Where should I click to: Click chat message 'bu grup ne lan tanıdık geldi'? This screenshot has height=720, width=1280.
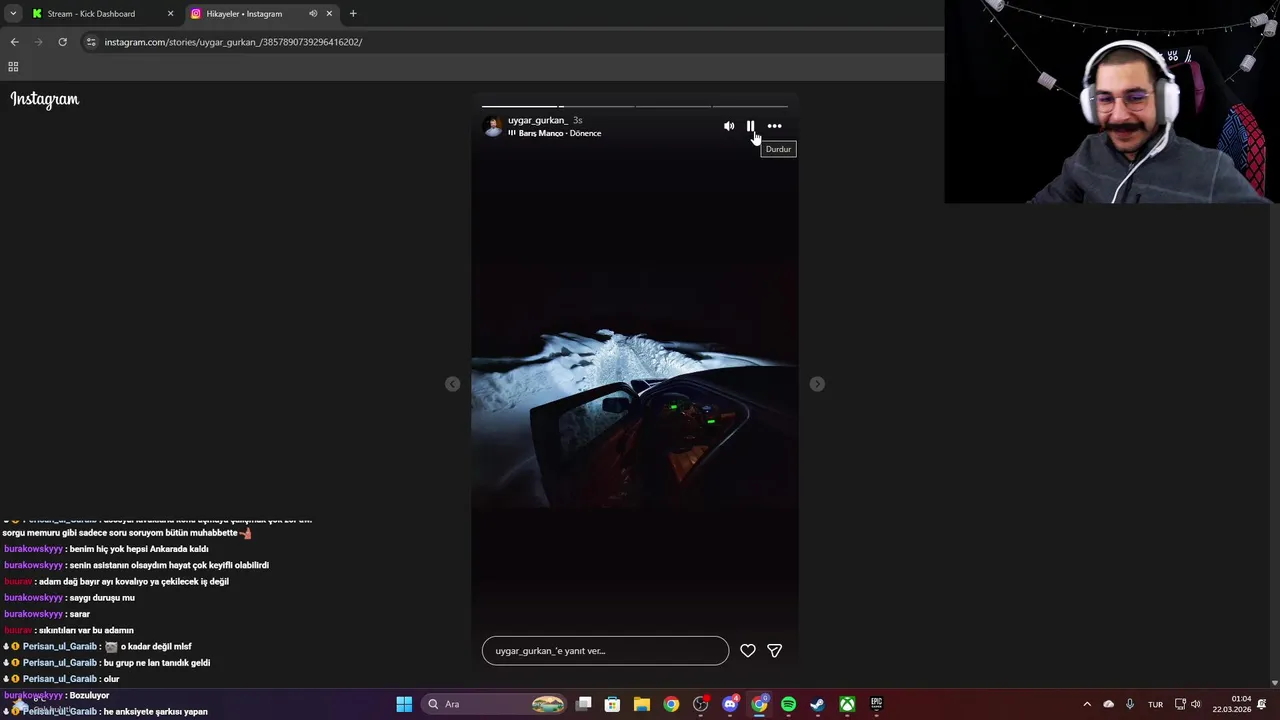point(157,663)
